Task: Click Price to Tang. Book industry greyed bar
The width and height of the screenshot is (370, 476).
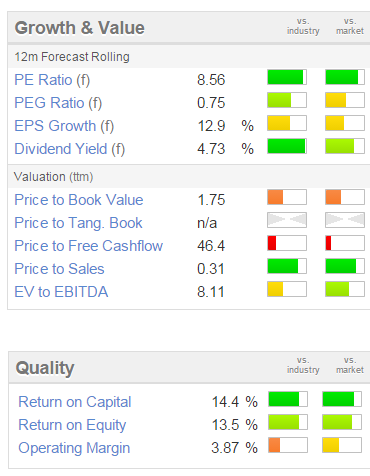Action: (x=287, y=220)
